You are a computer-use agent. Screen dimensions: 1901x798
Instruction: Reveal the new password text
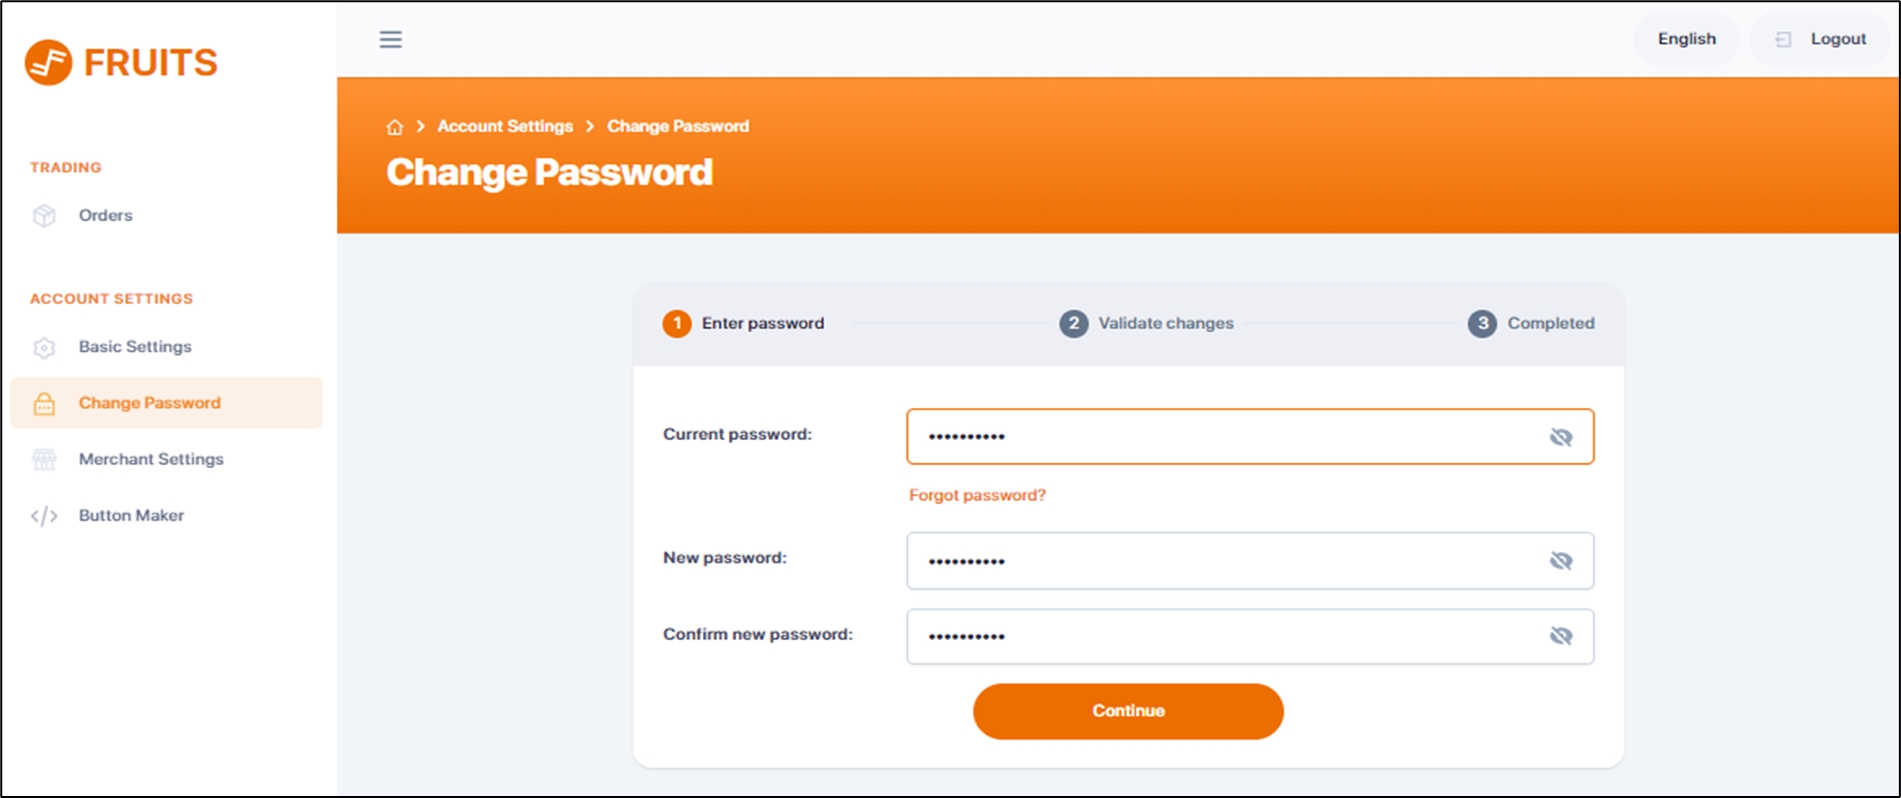click(x=1560, y=561)
